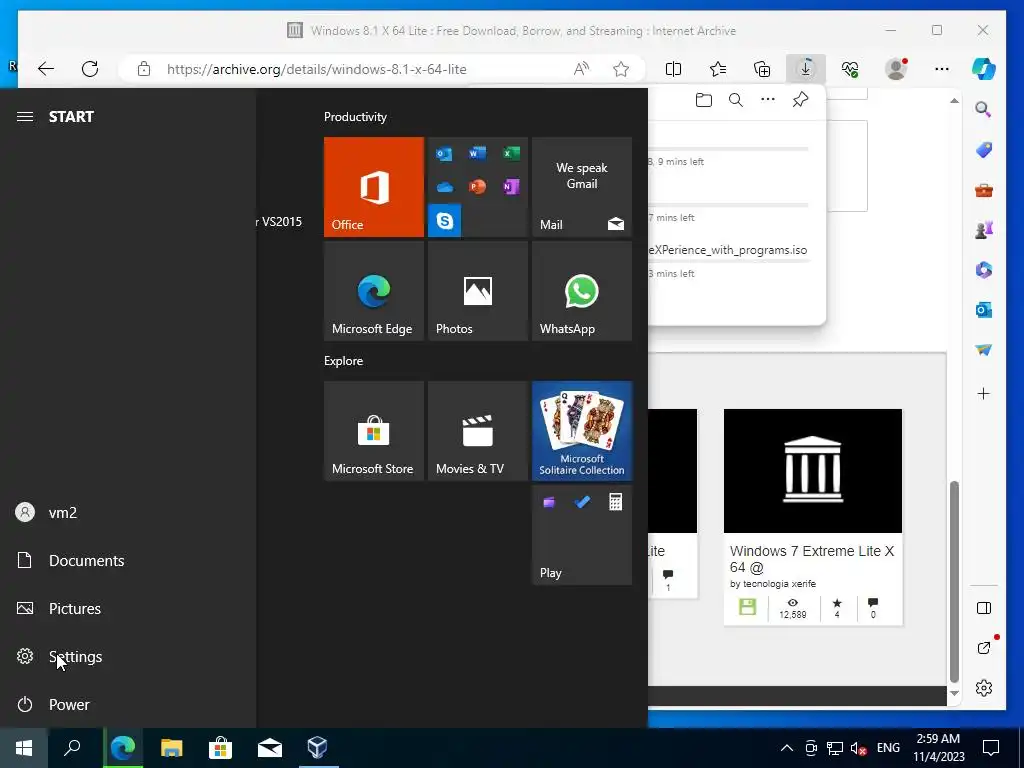Screen dimensions: 1024x768
Task: Expand the Start hamburger menu
Action: 25,117
